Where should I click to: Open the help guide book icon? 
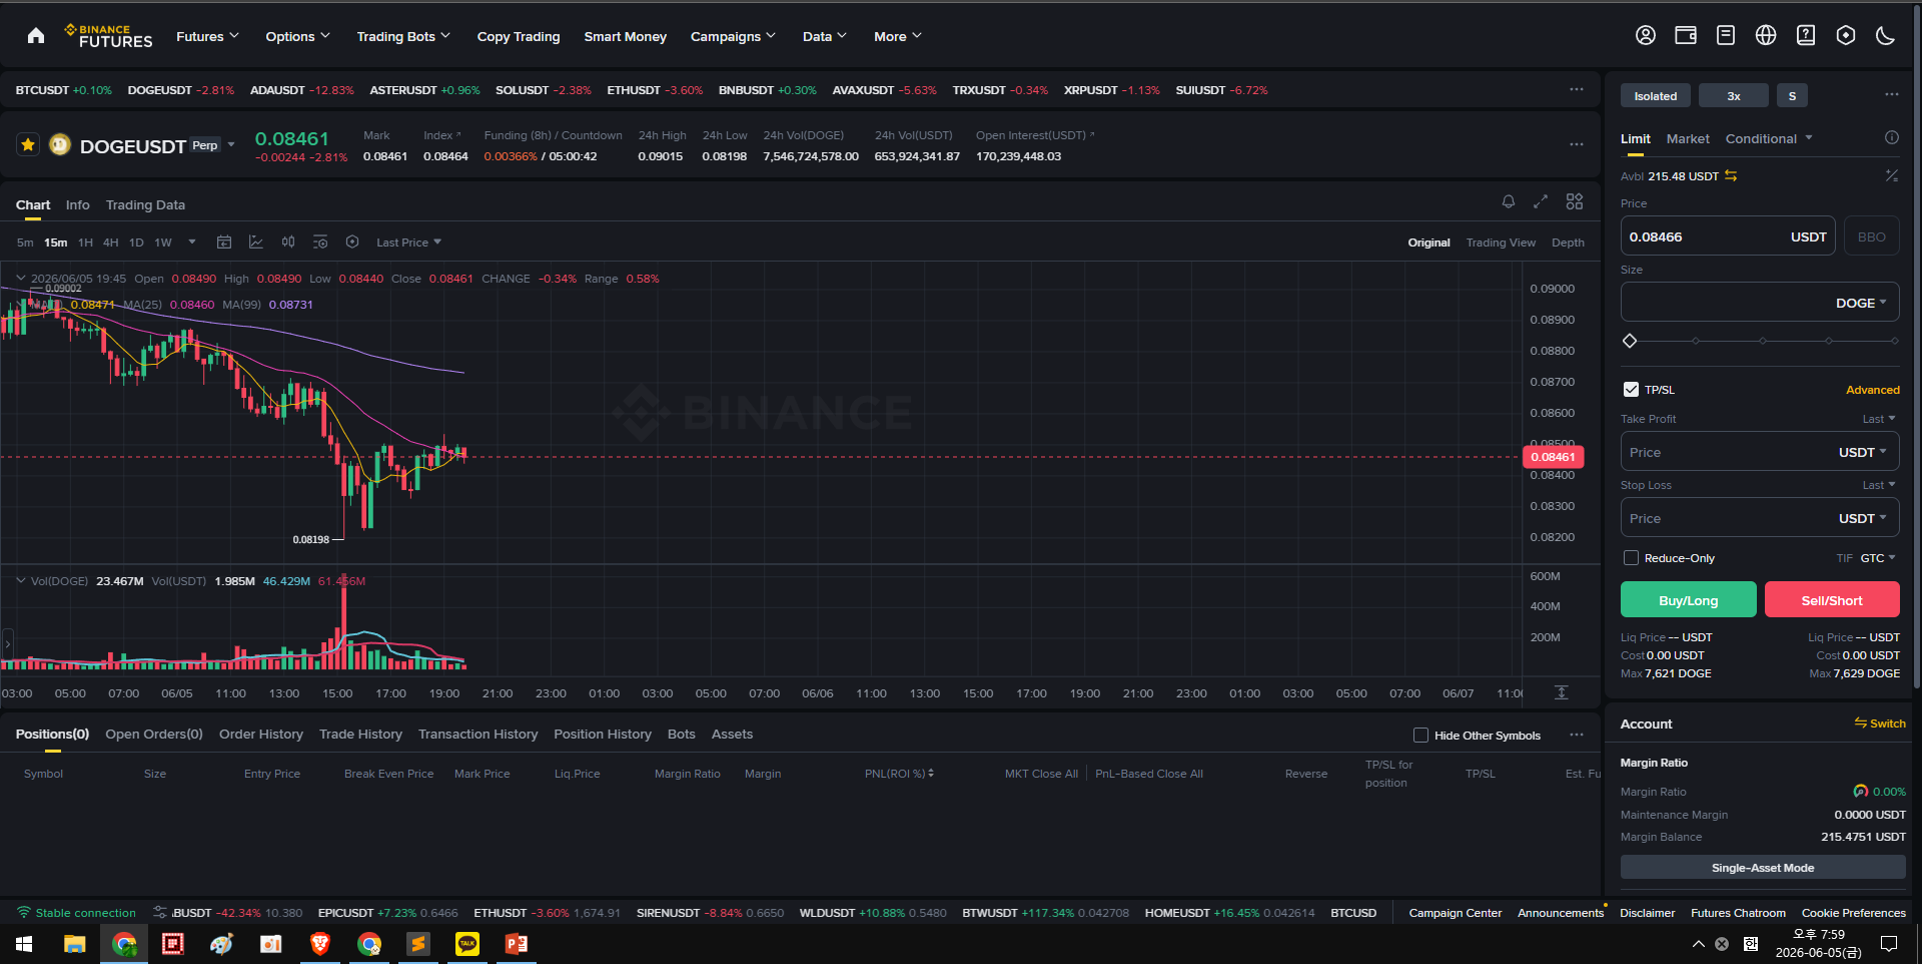coord(1805,36)
